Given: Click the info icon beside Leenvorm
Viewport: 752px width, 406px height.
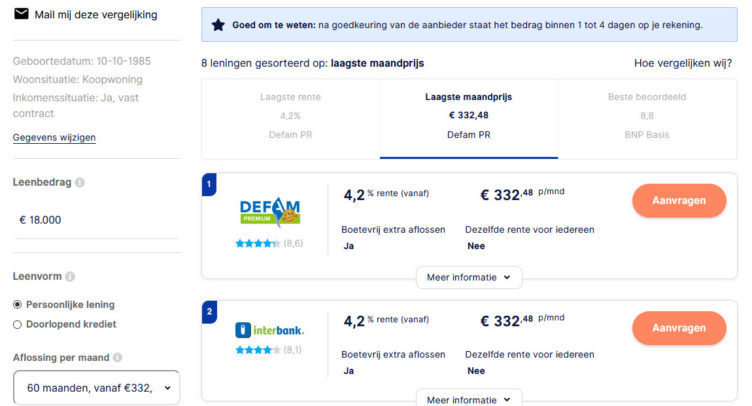Looking at the screenshot, I should (70, 276).
